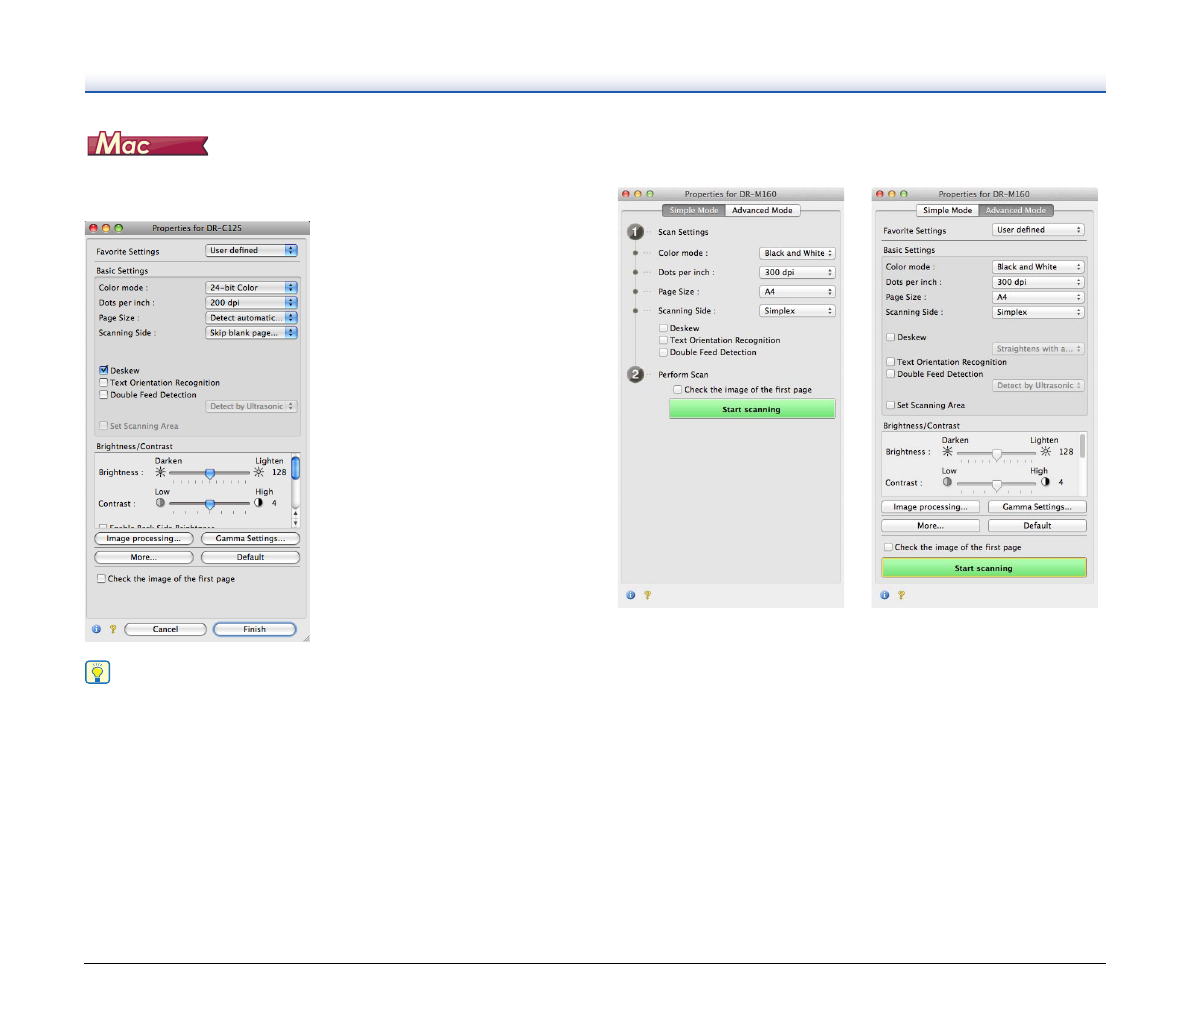Click info icon below the green Simple Mode scan button

pyautogui.click(x=630, y=595)
